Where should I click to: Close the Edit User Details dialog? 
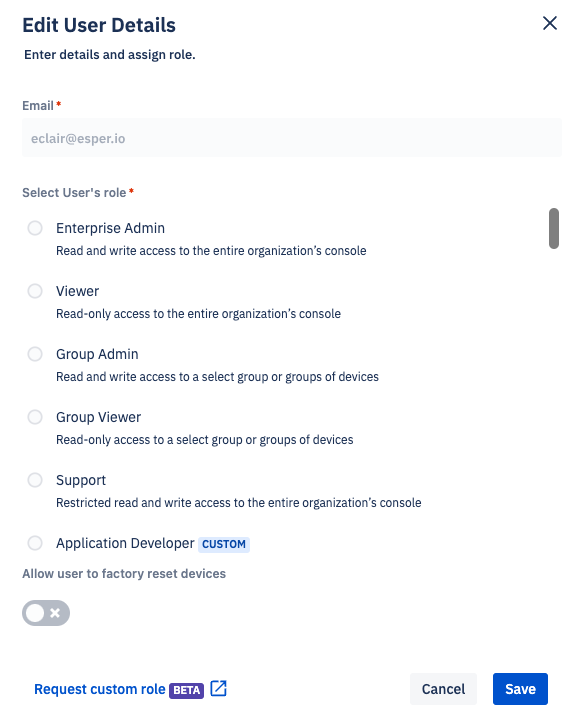[x=549, y=23]
